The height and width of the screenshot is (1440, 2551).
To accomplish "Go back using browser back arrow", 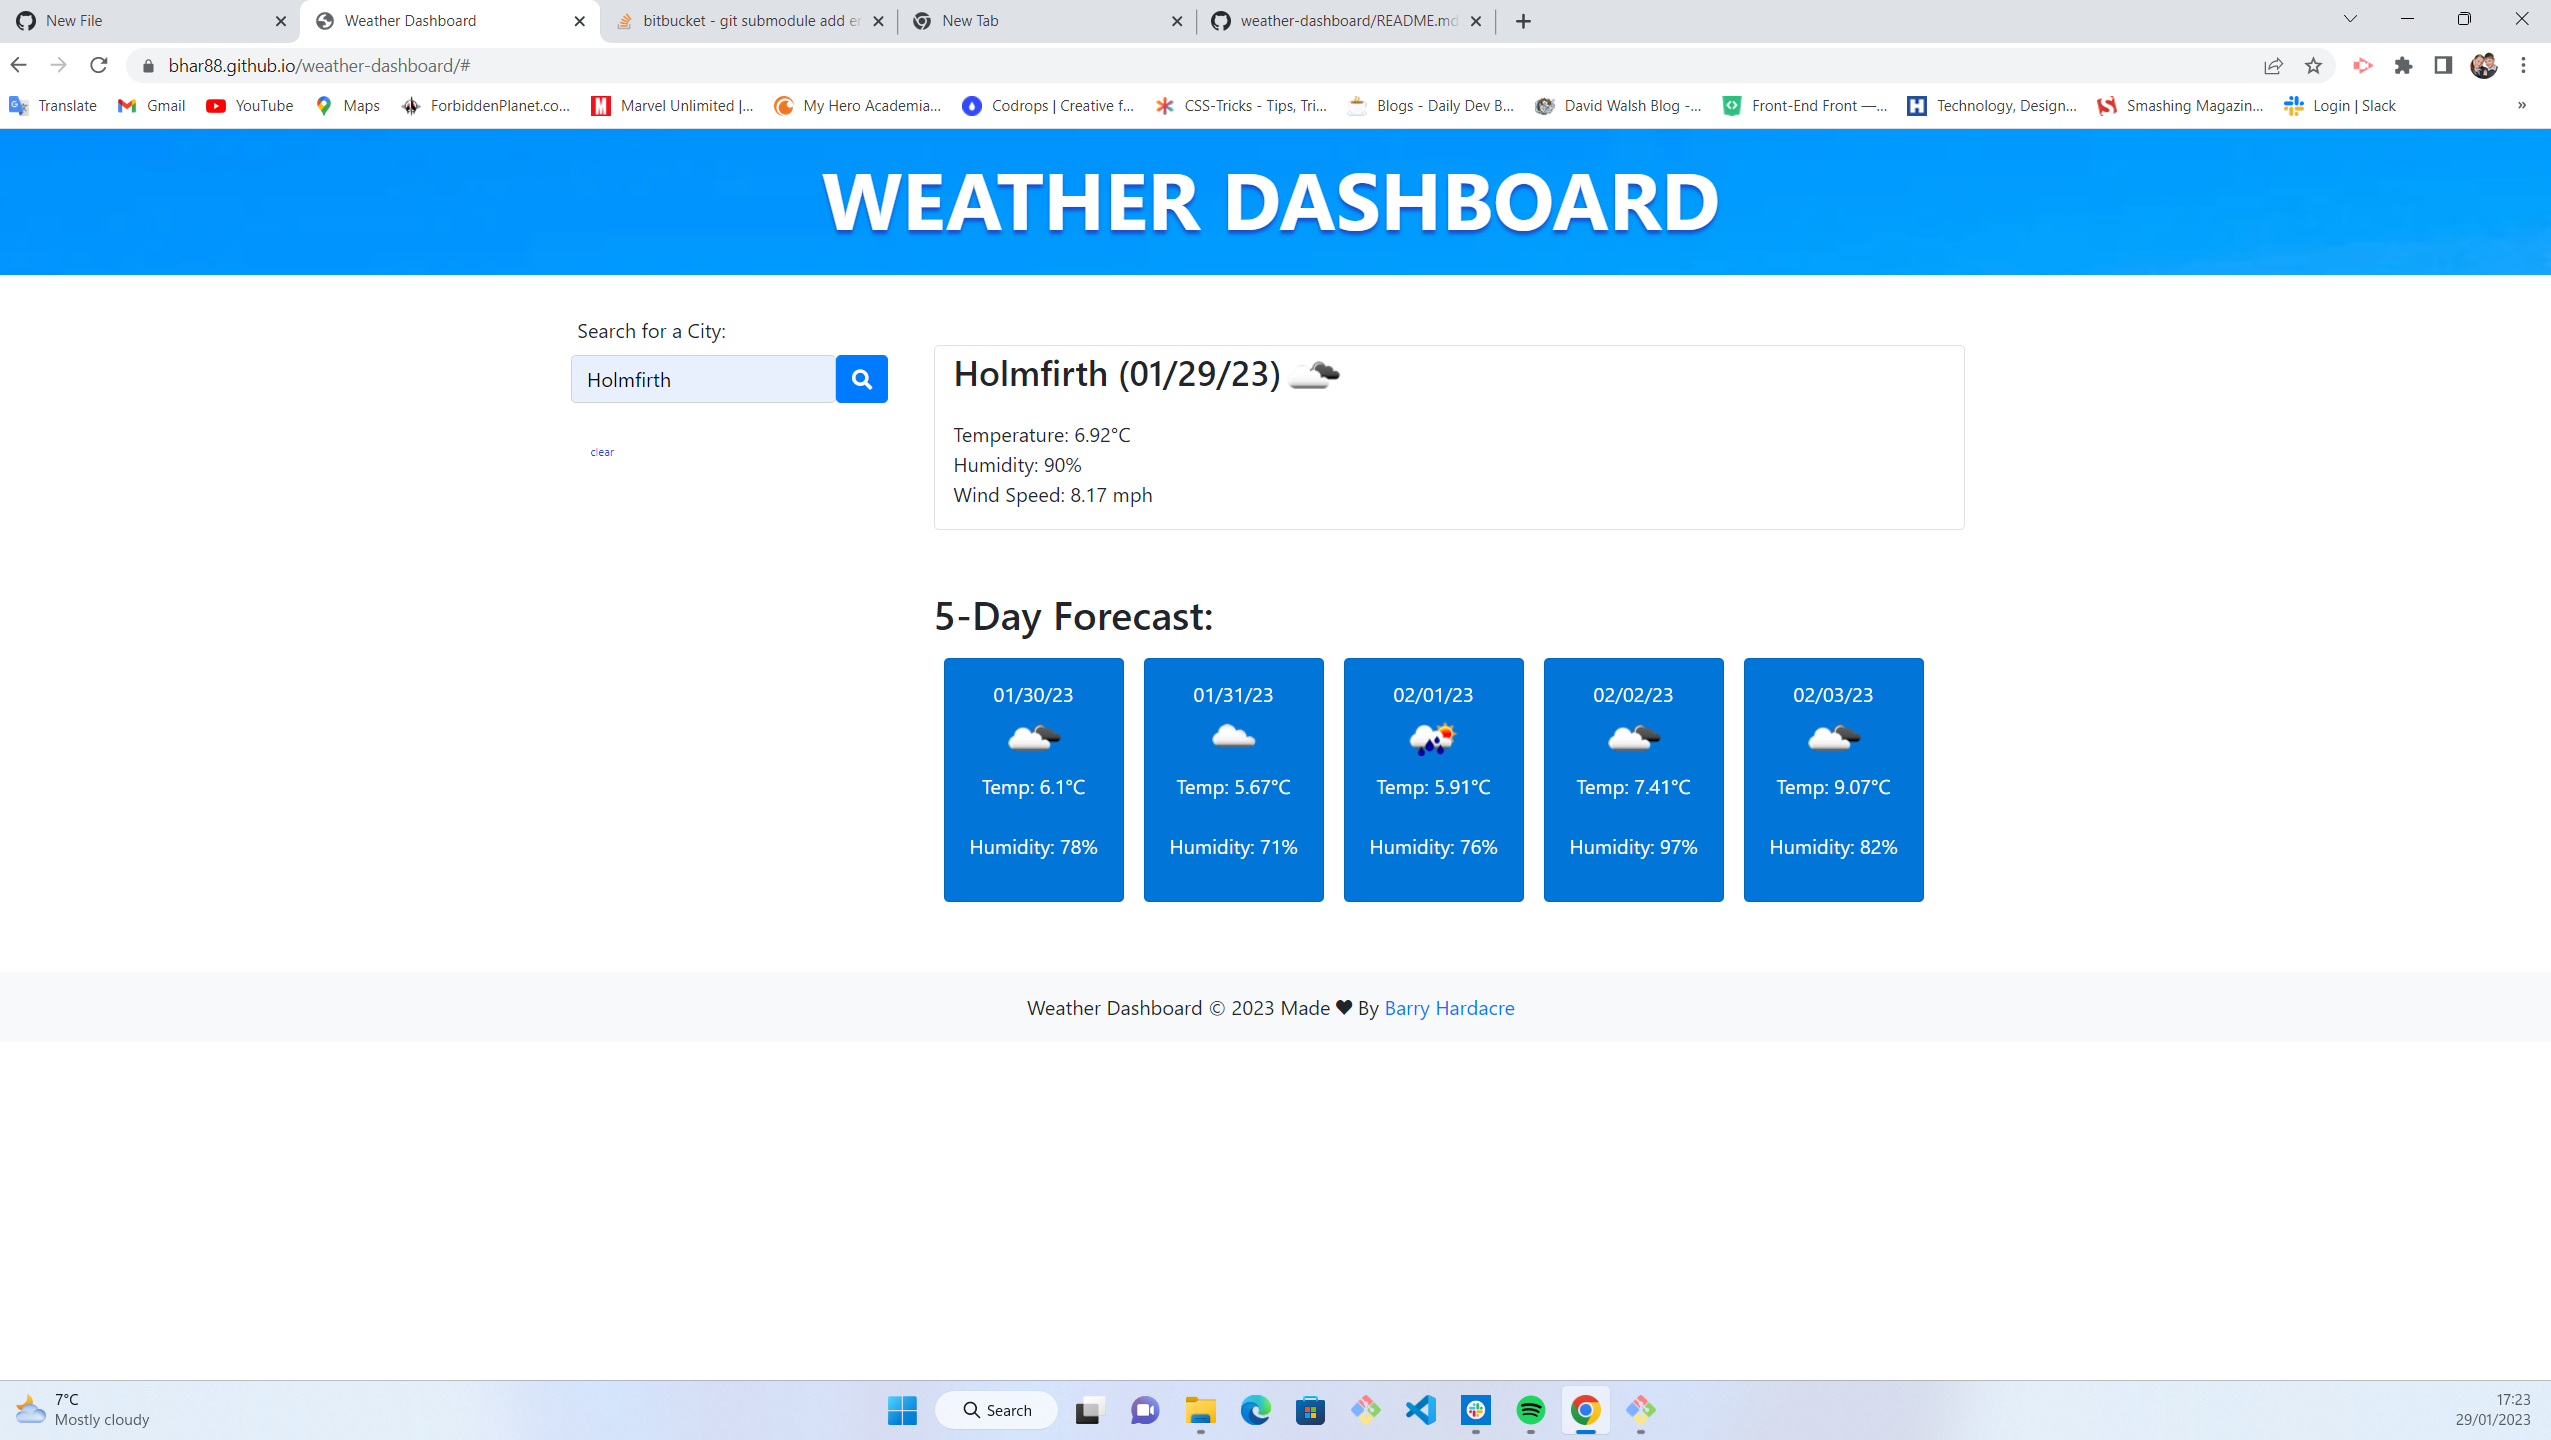I will coord(18,65).
